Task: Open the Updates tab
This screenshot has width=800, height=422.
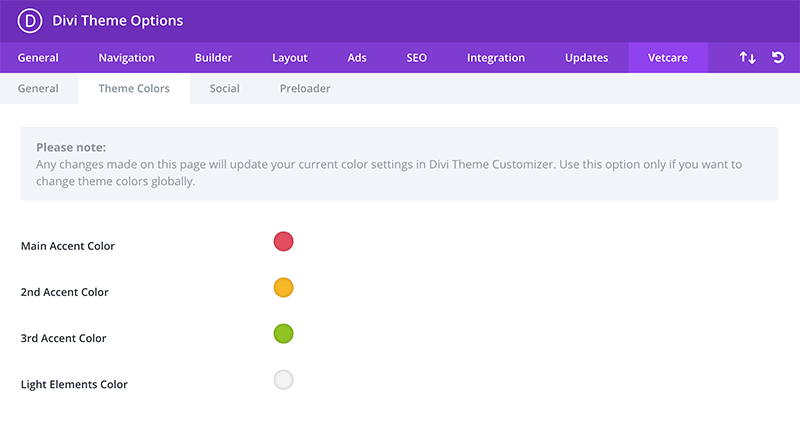Action: coord(586,58)
